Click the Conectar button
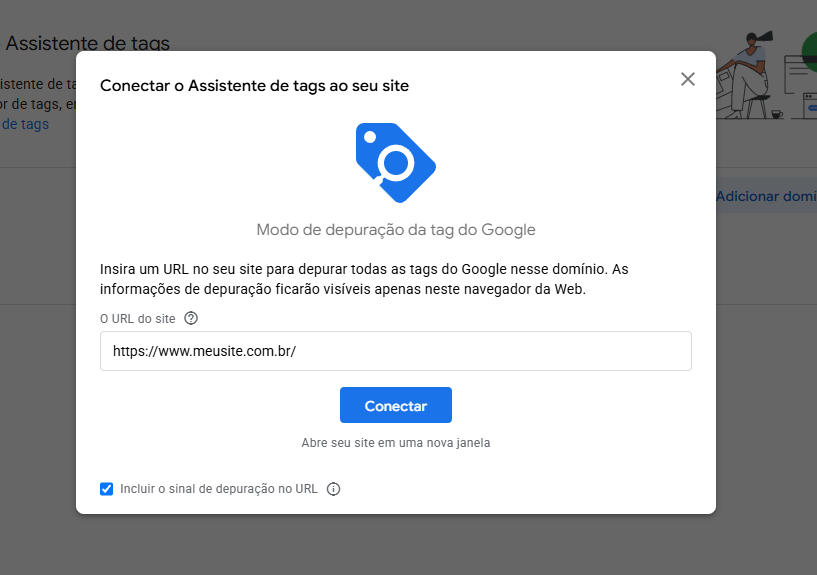Viewport: 817px width, 575px height. 395,405
